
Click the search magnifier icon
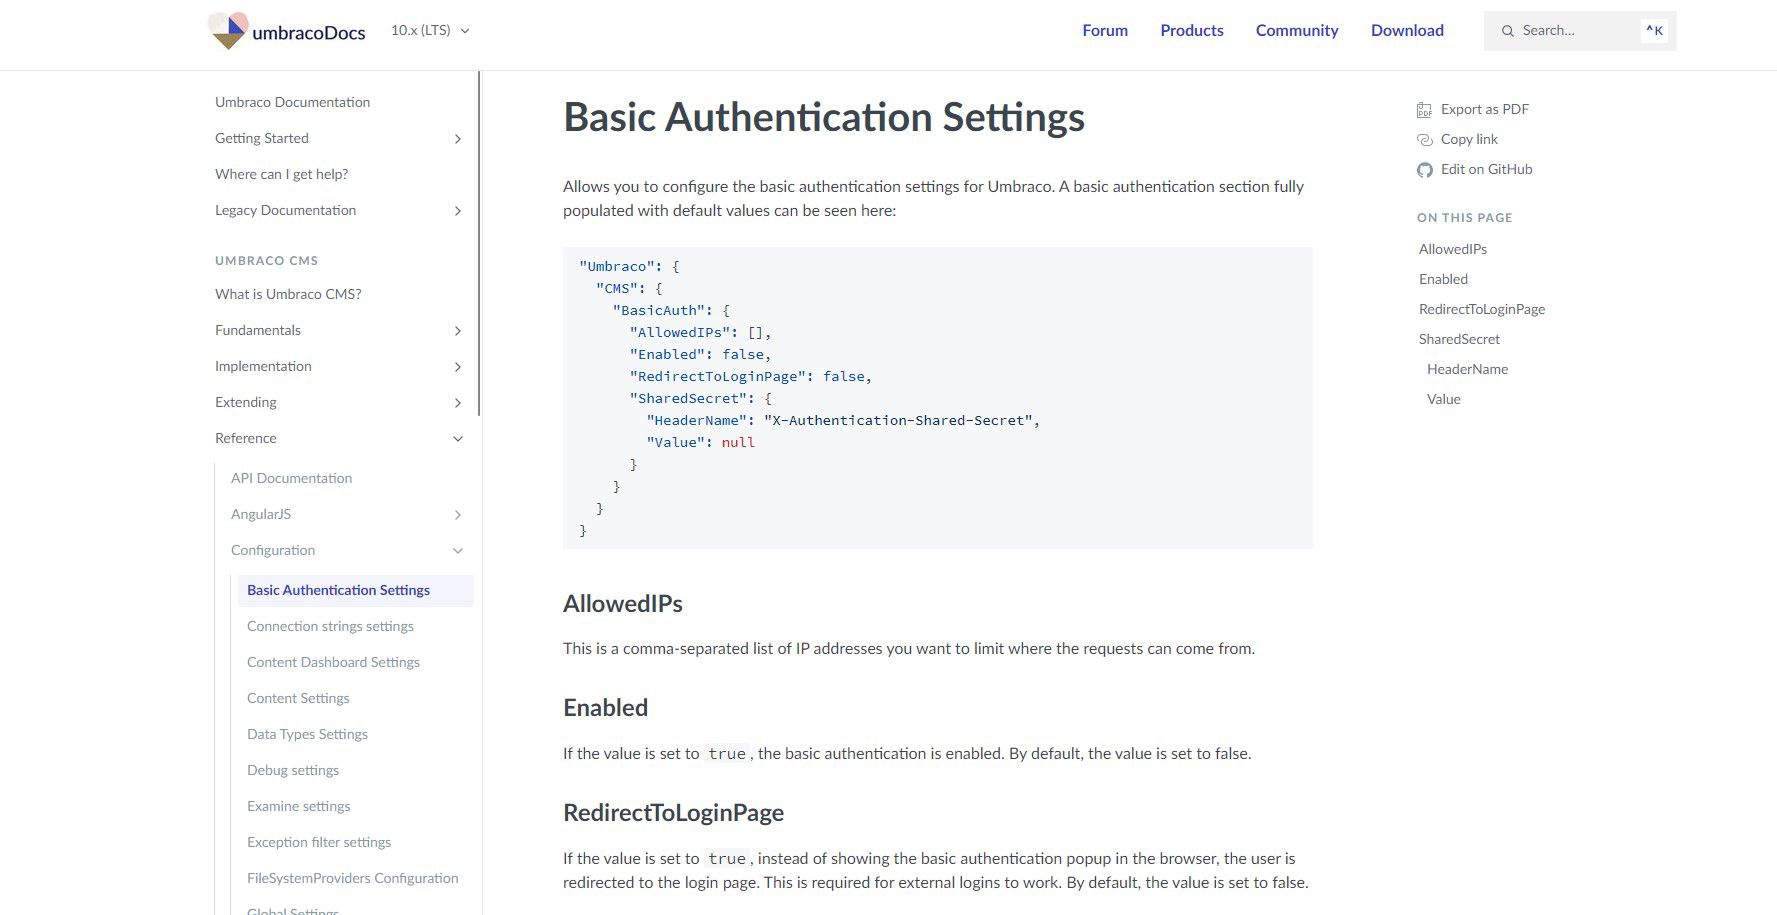(1507, 31)
